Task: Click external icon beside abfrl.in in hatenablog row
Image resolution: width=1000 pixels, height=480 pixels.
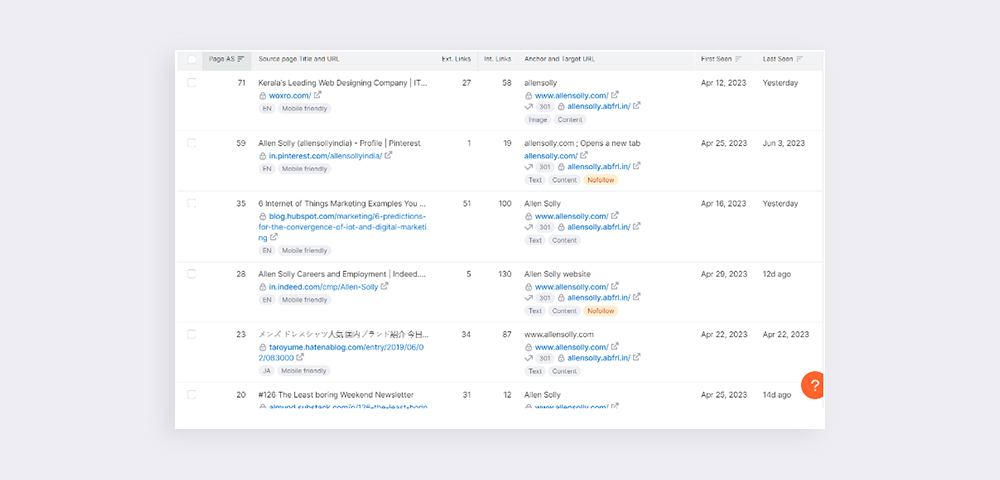Action: pos(636,358)
